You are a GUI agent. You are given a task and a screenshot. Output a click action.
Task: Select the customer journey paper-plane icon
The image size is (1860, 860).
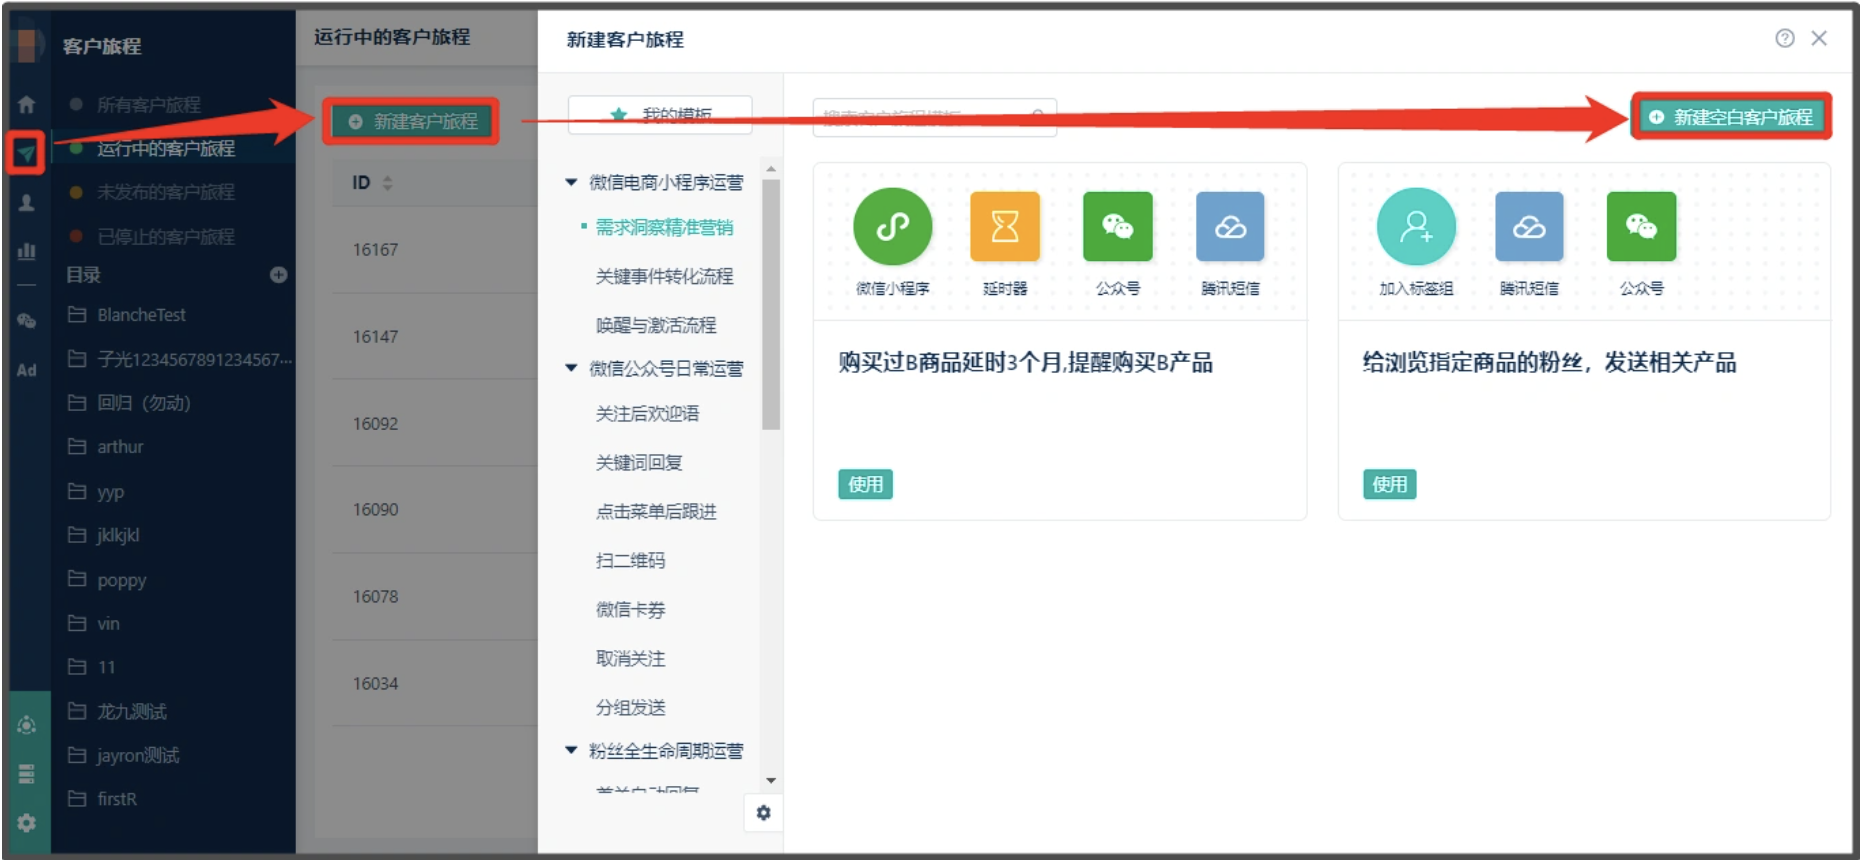(27, 153)
